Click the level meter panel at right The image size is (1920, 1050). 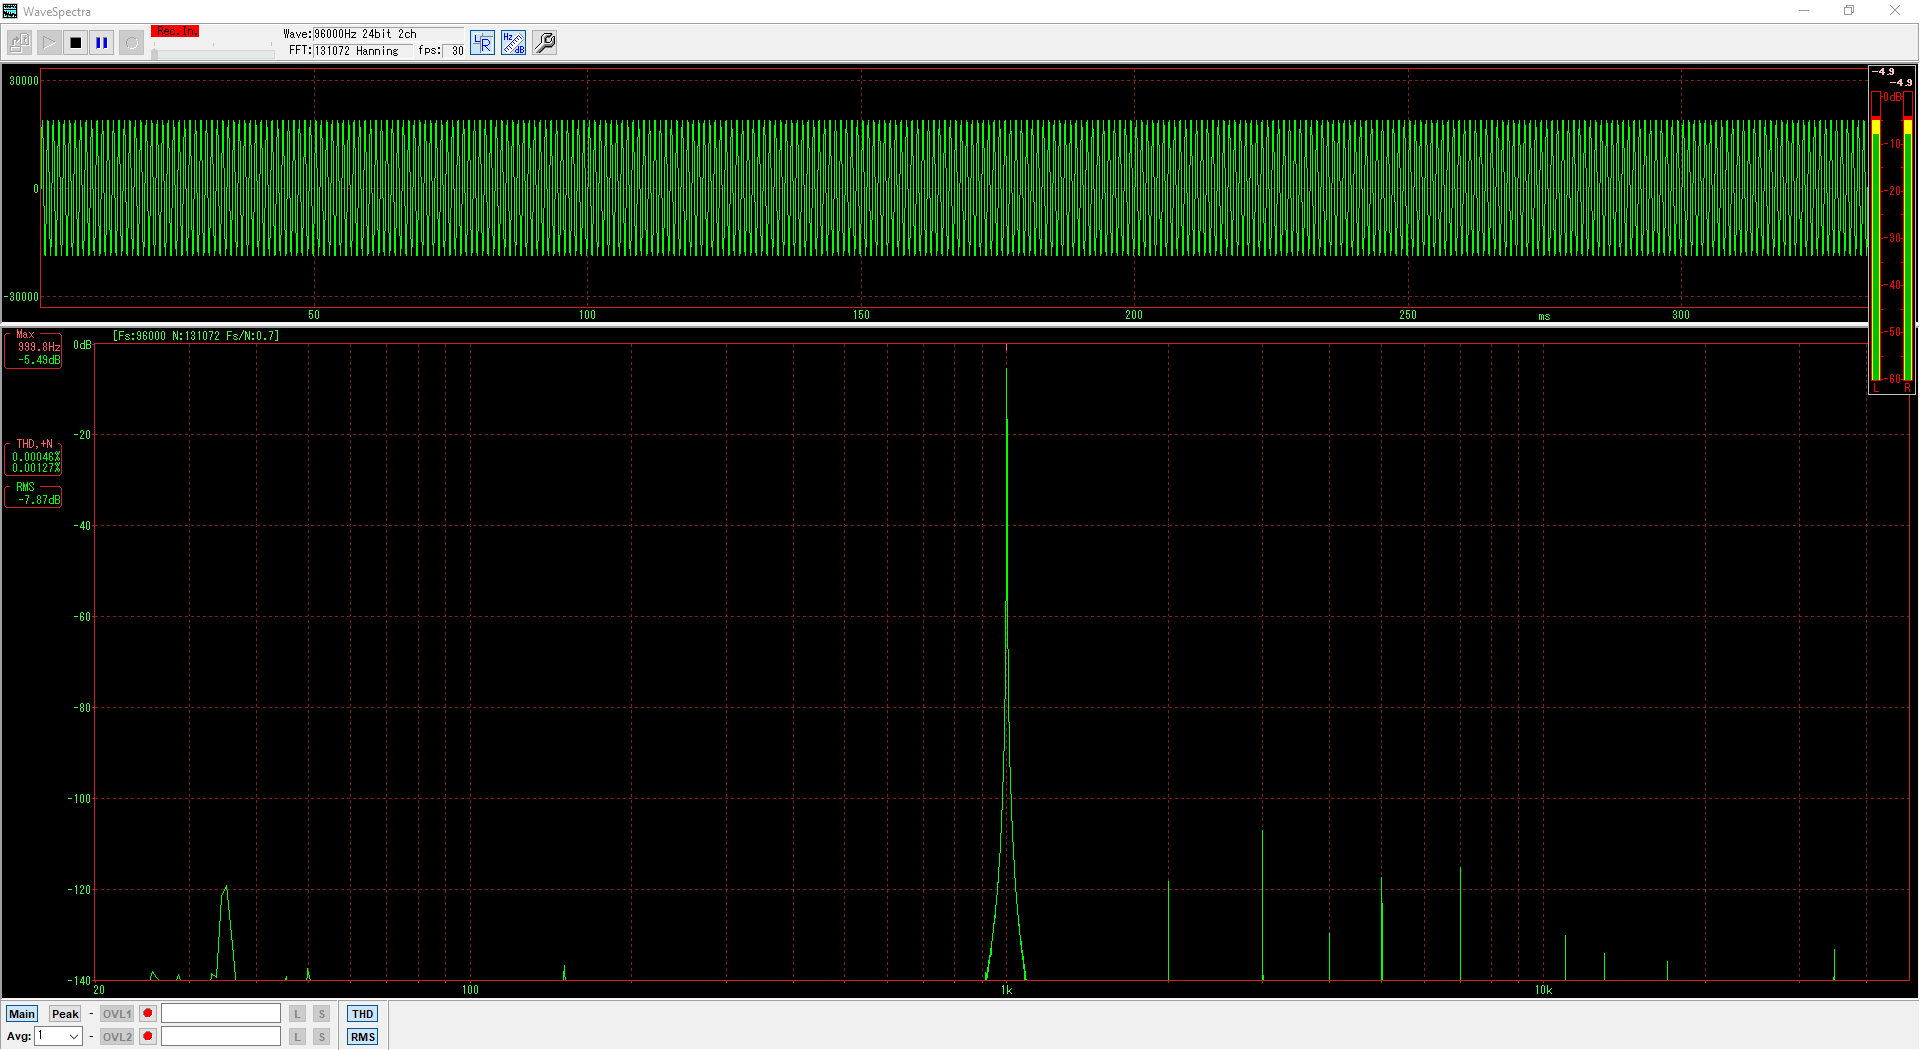click(1892, 230)
